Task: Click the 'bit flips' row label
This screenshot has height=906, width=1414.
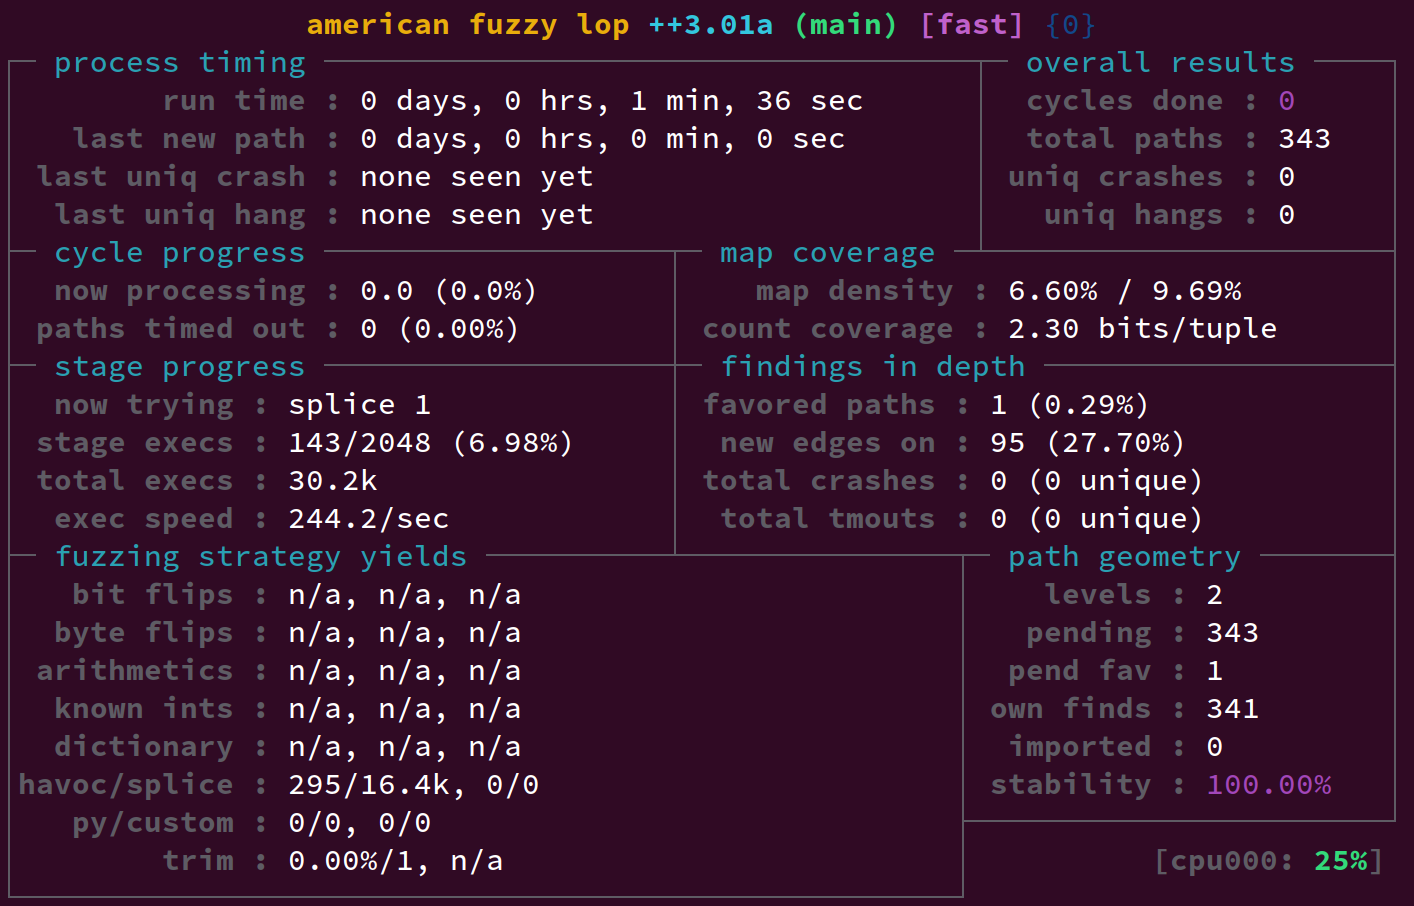Action: 153,595
